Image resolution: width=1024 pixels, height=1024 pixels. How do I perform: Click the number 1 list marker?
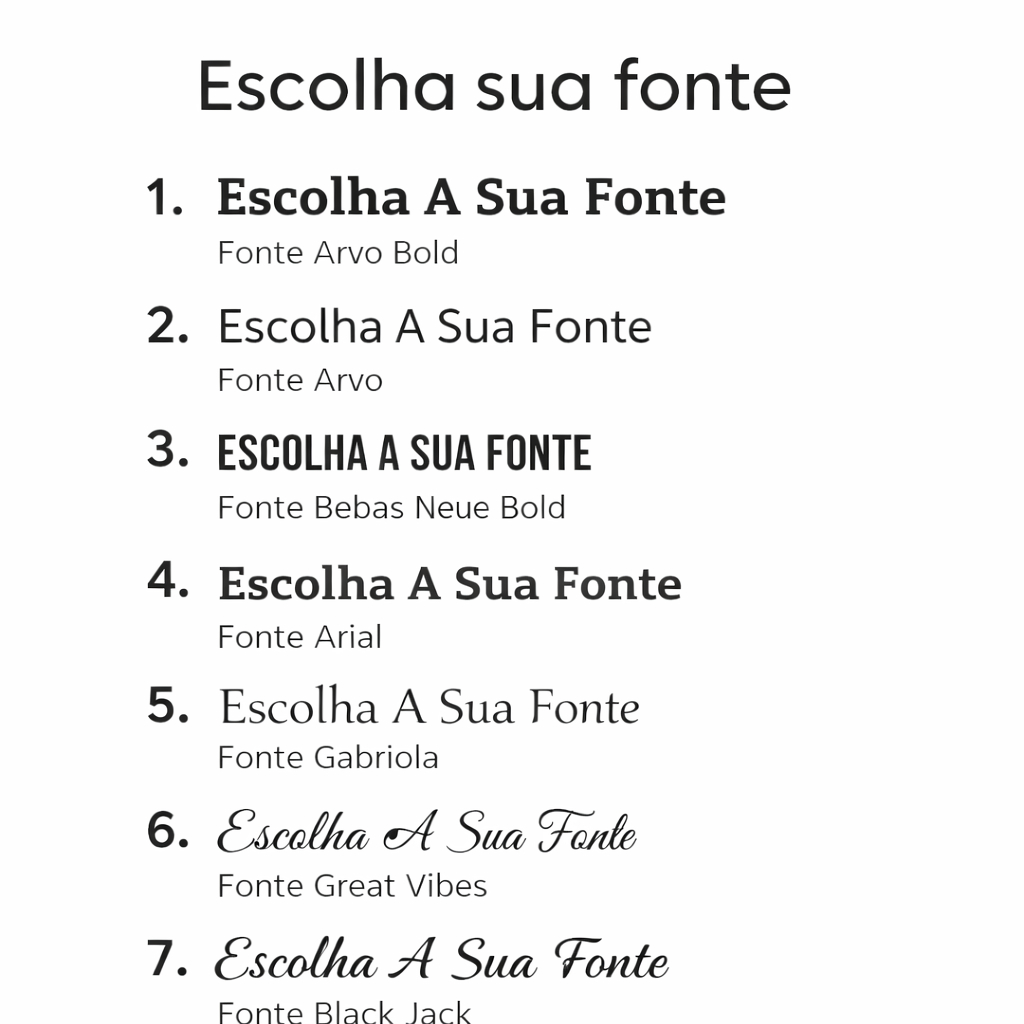[165, 198]
